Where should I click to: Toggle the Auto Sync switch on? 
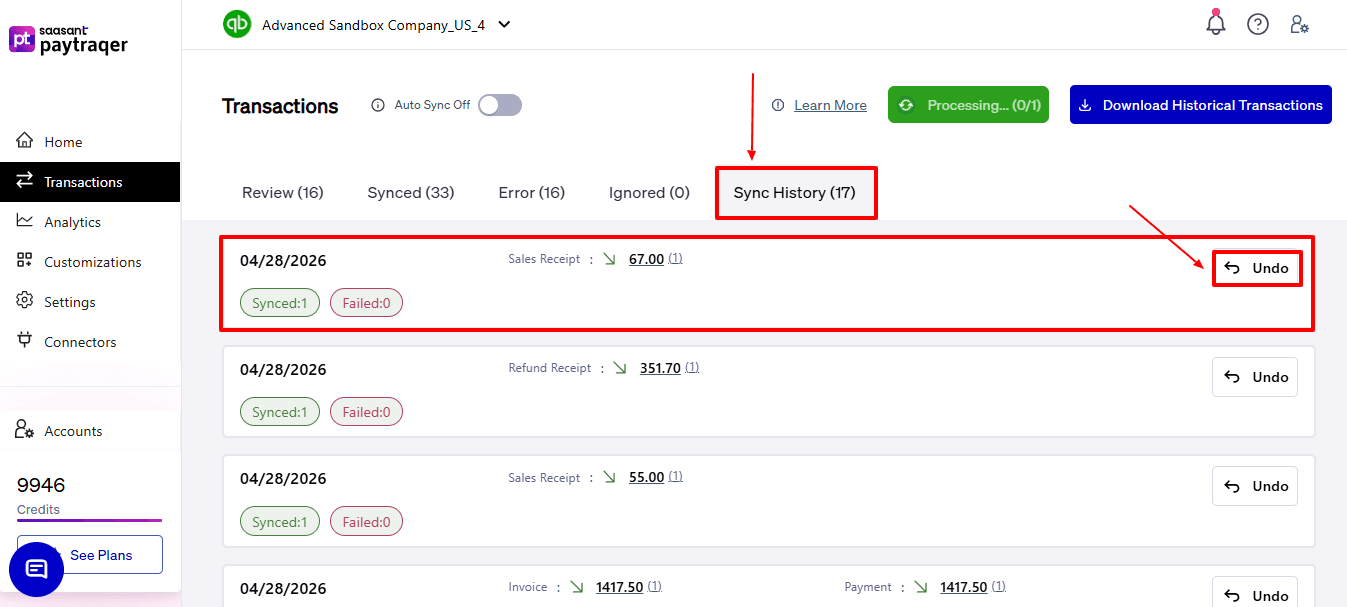(x=500, y=105)
